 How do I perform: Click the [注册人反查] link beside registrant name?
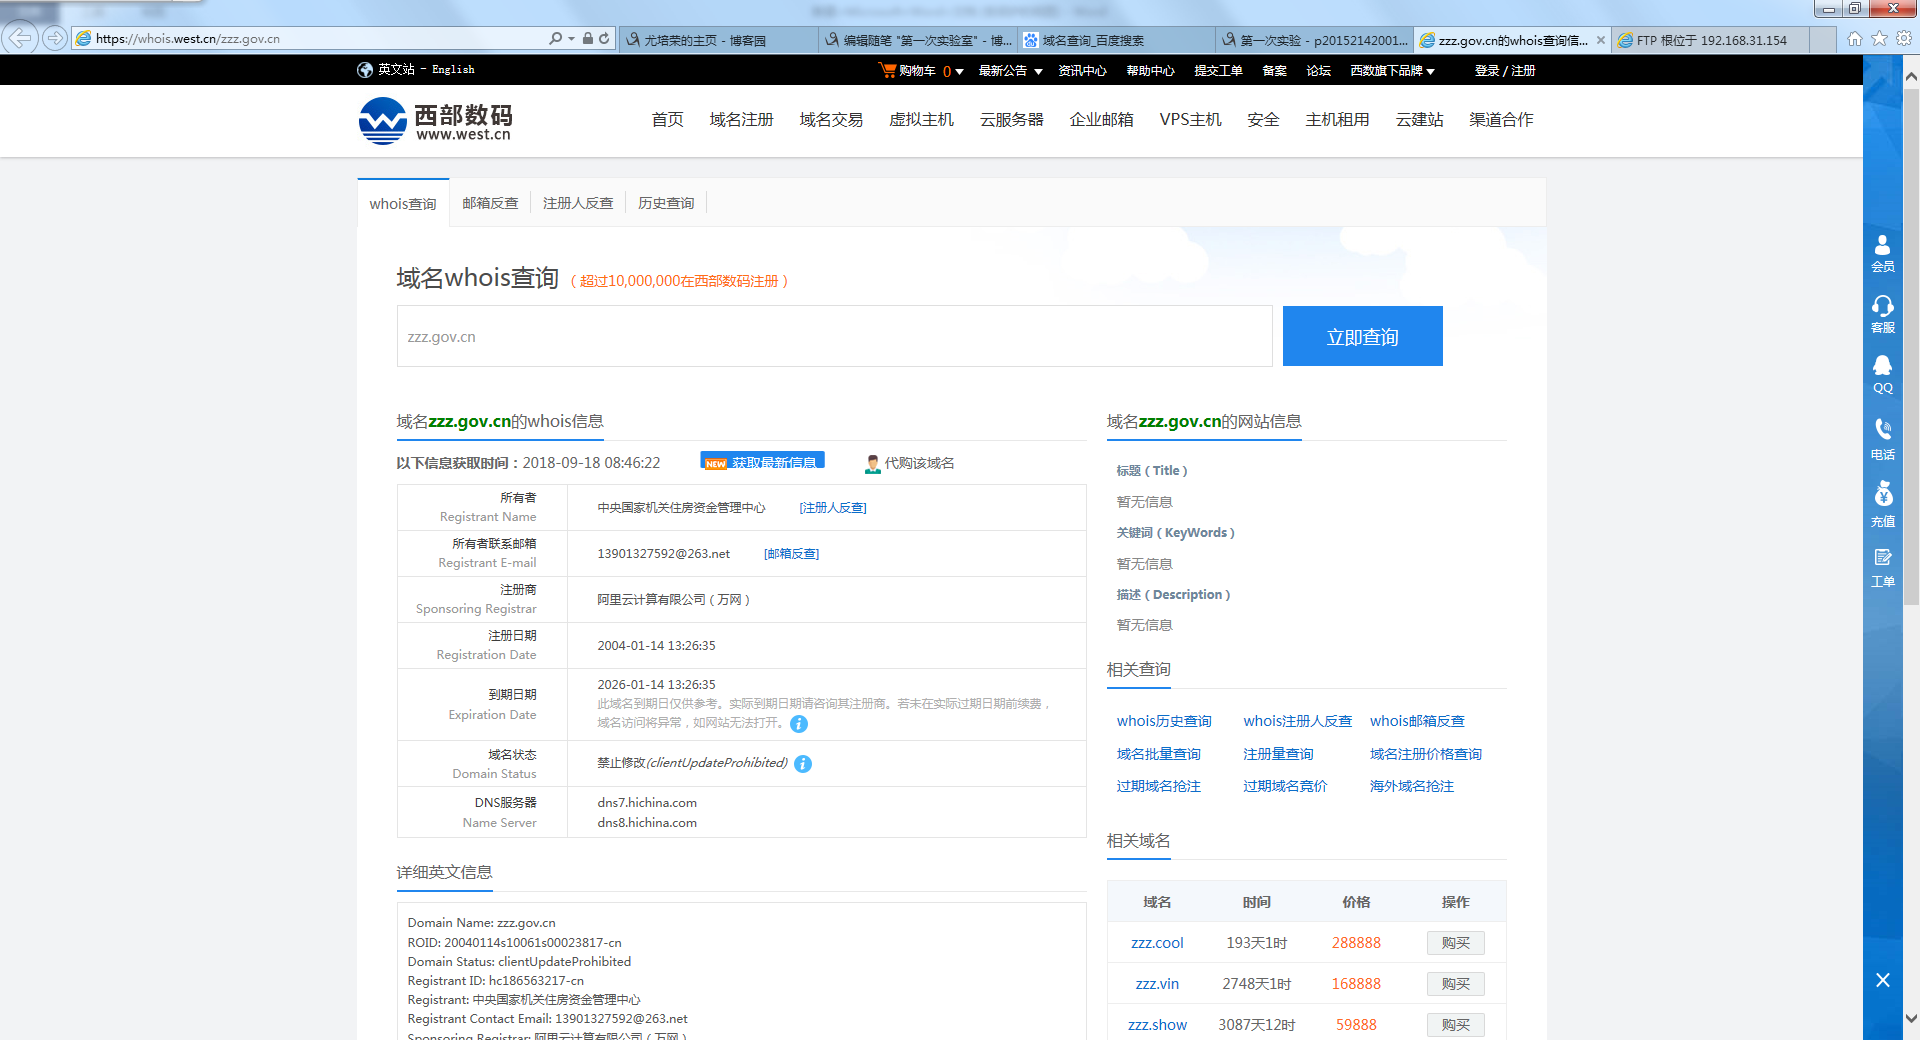(833, 508)
